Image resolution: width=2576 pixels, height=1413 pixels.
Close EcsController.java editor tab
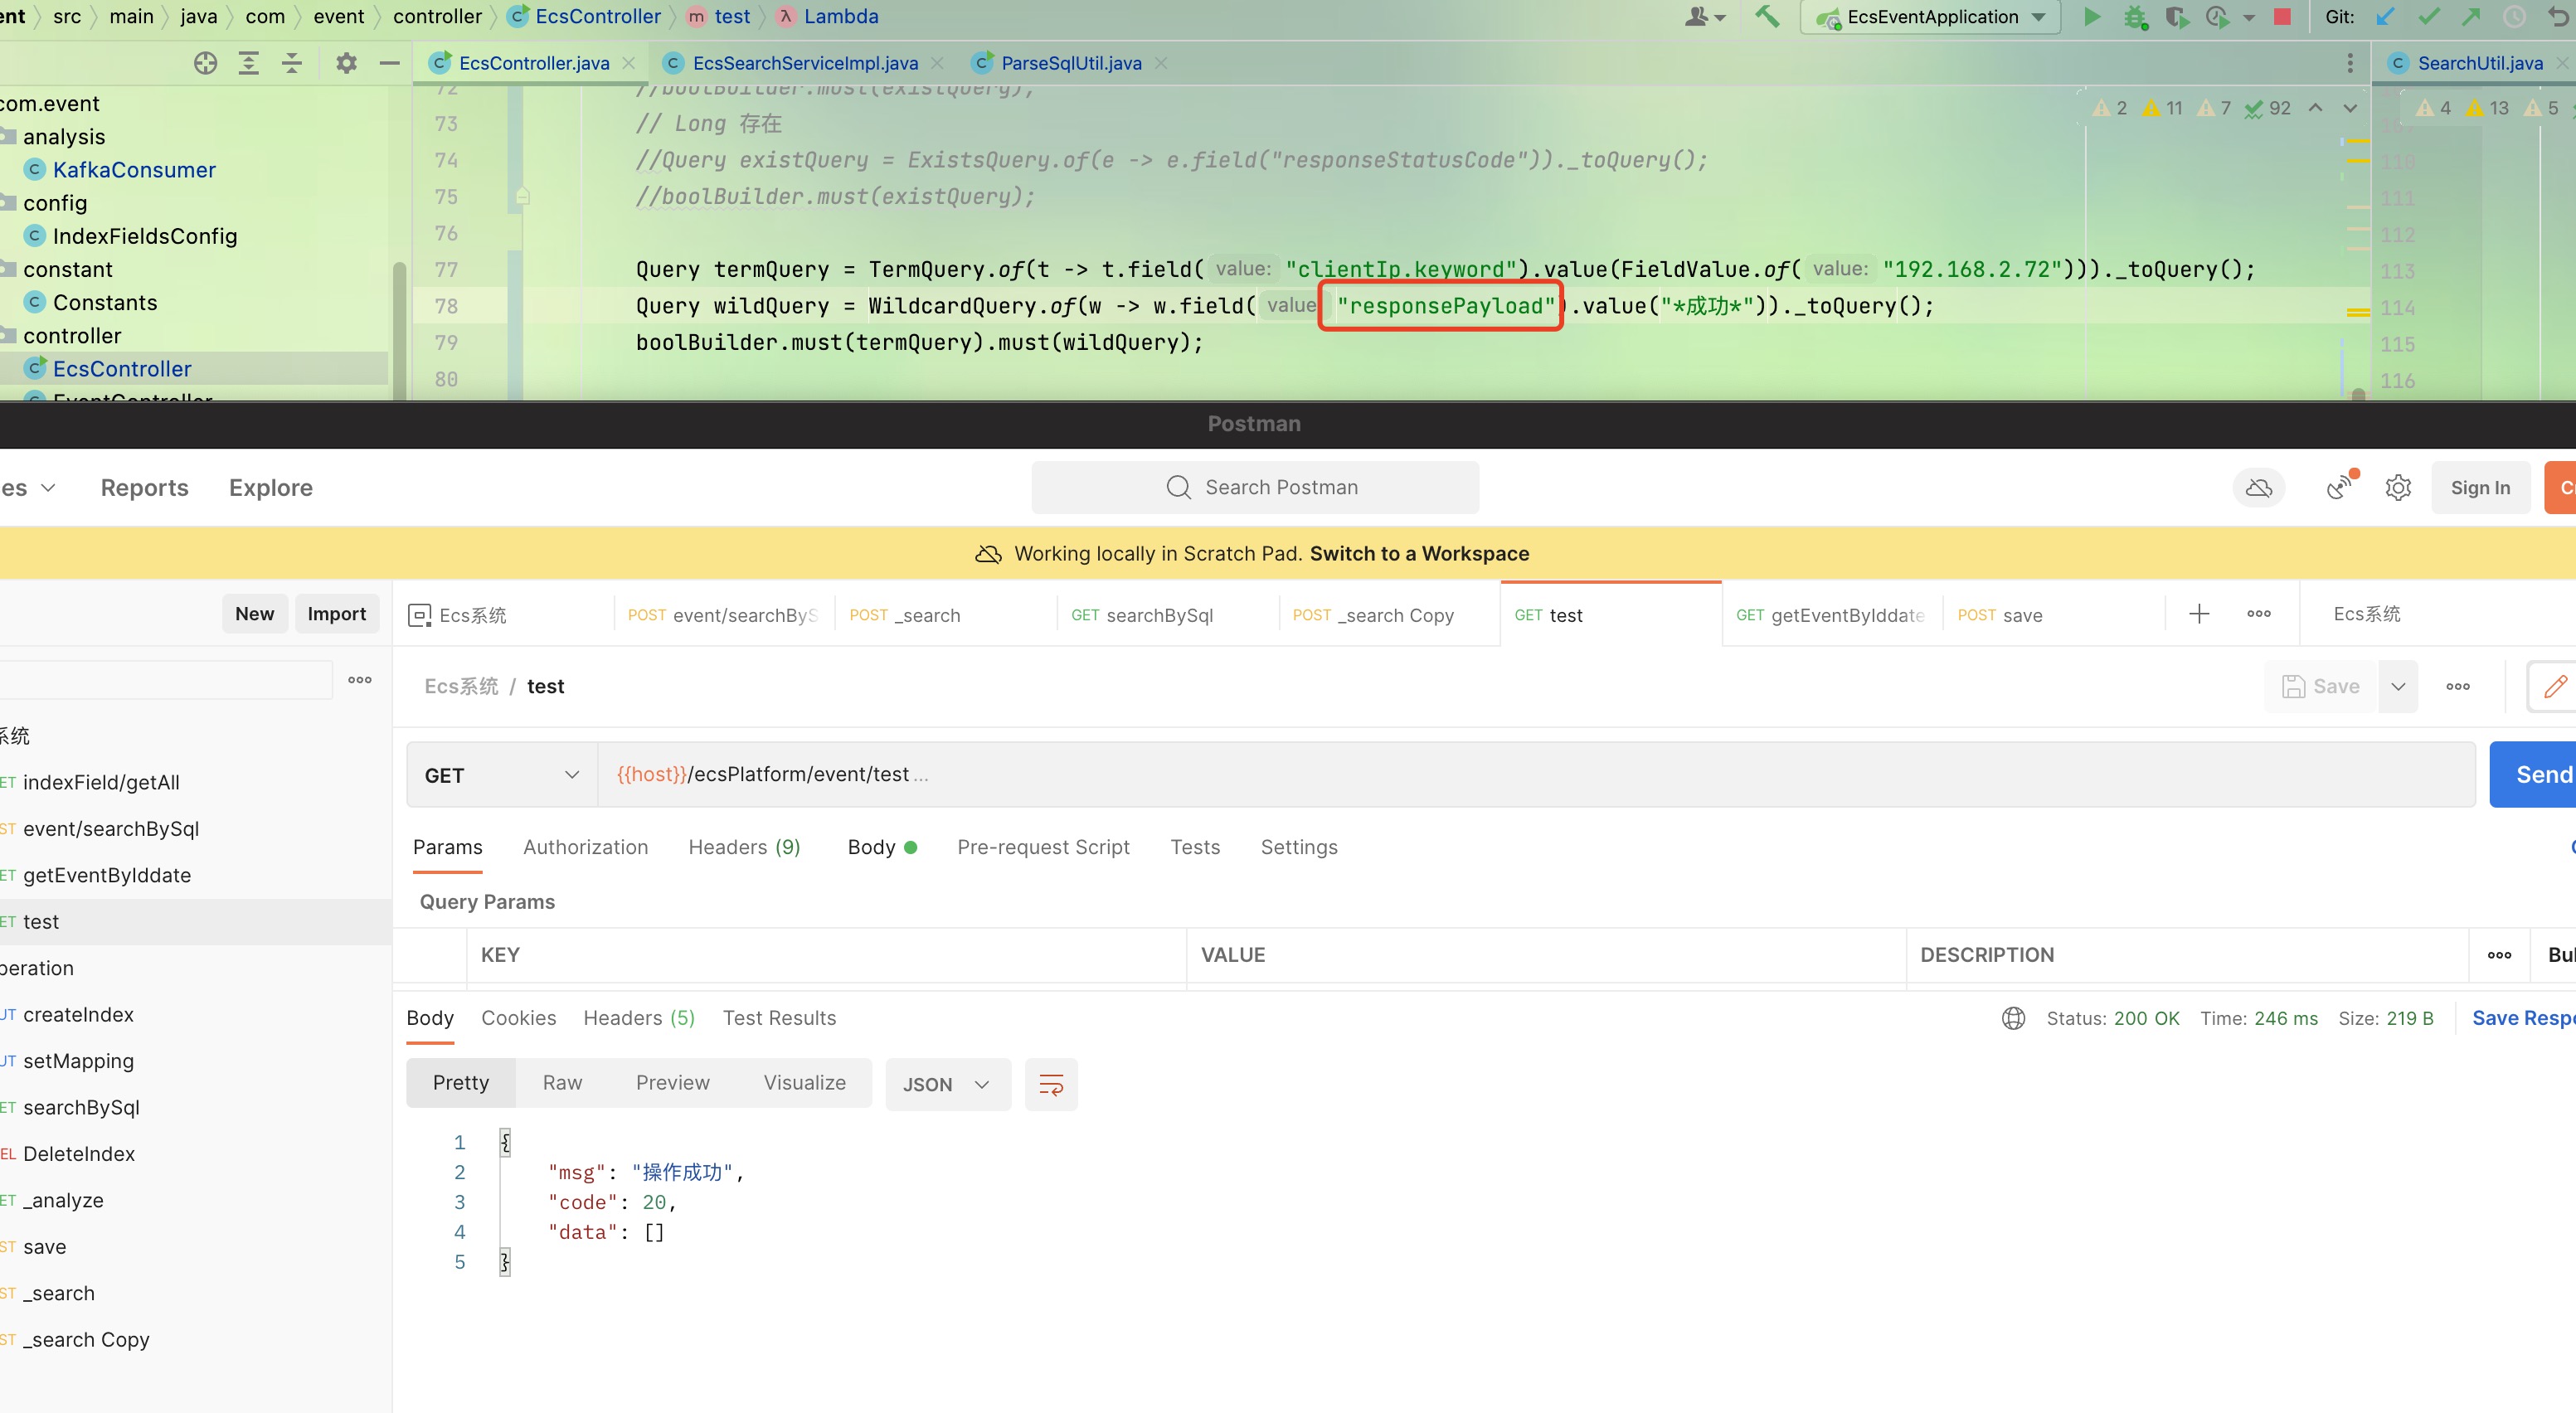point(629,63)
